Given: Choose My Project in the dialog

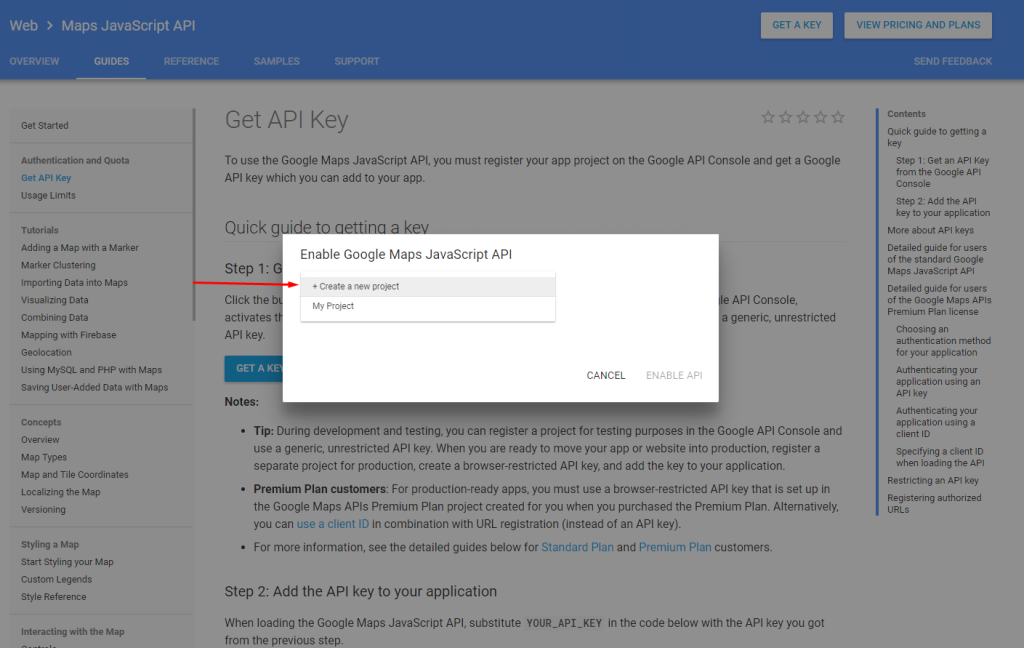Looking at the screenshot, I should pyautogui.click(x=427, y=306).
